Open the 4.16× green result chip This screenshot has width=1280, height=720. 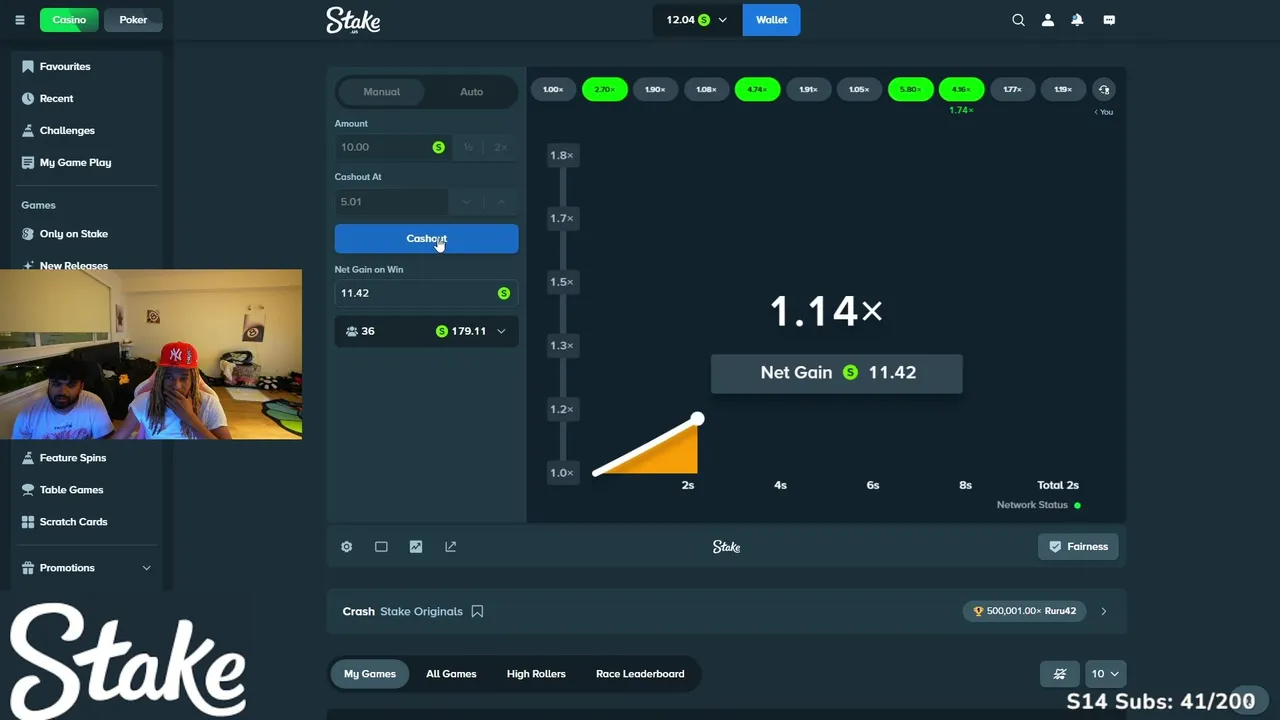961,90
